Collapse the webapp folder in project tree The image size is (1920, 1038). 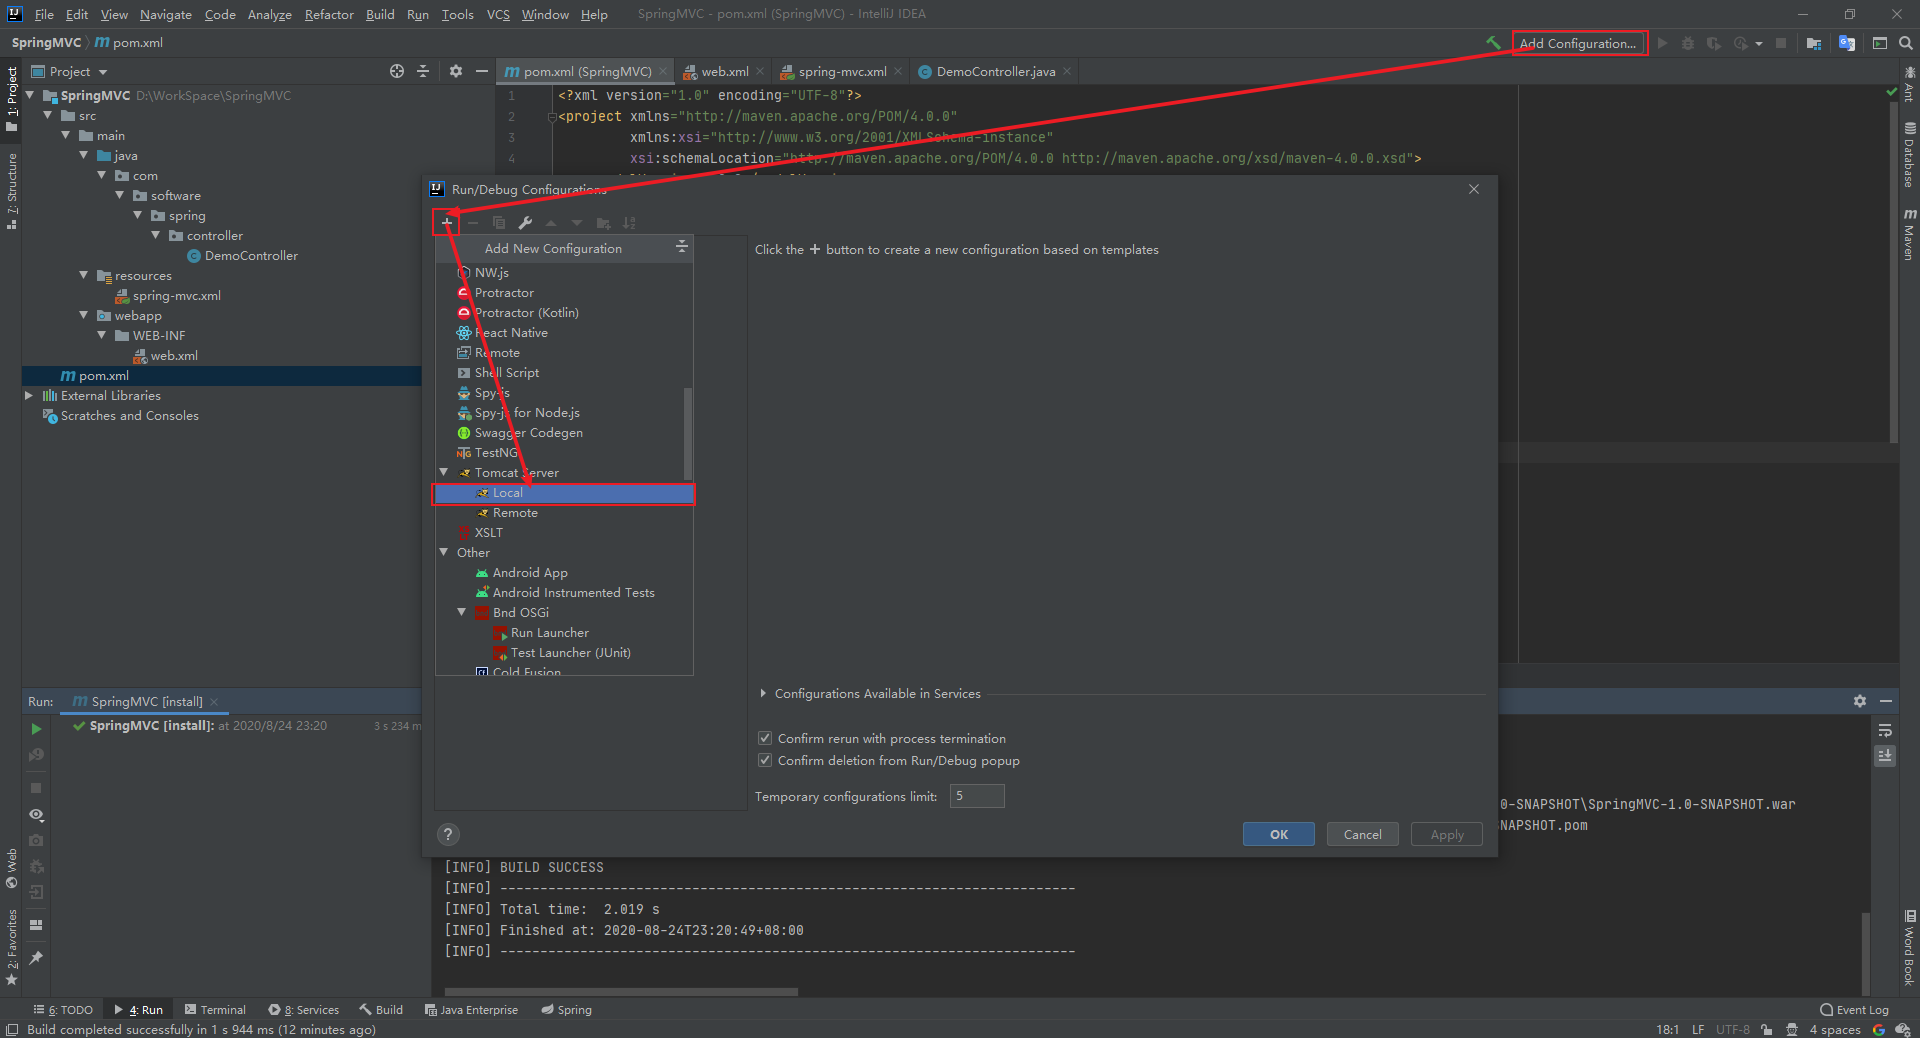coord(84,315)
